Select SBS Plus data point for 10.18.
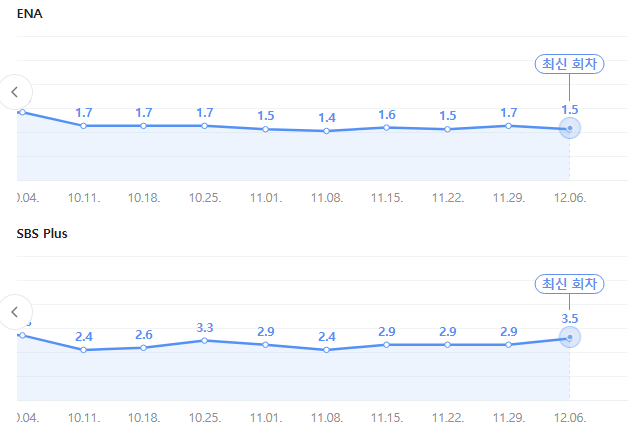Image resolution: width=628 pixels, height=436 pixels. (x=143, y=348)
